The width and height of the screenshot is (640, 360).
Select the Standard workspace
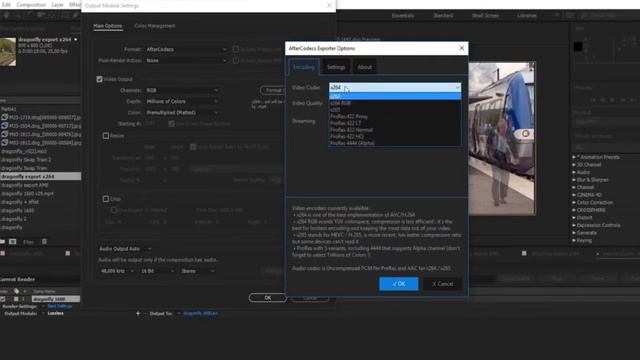coord(443,16)
